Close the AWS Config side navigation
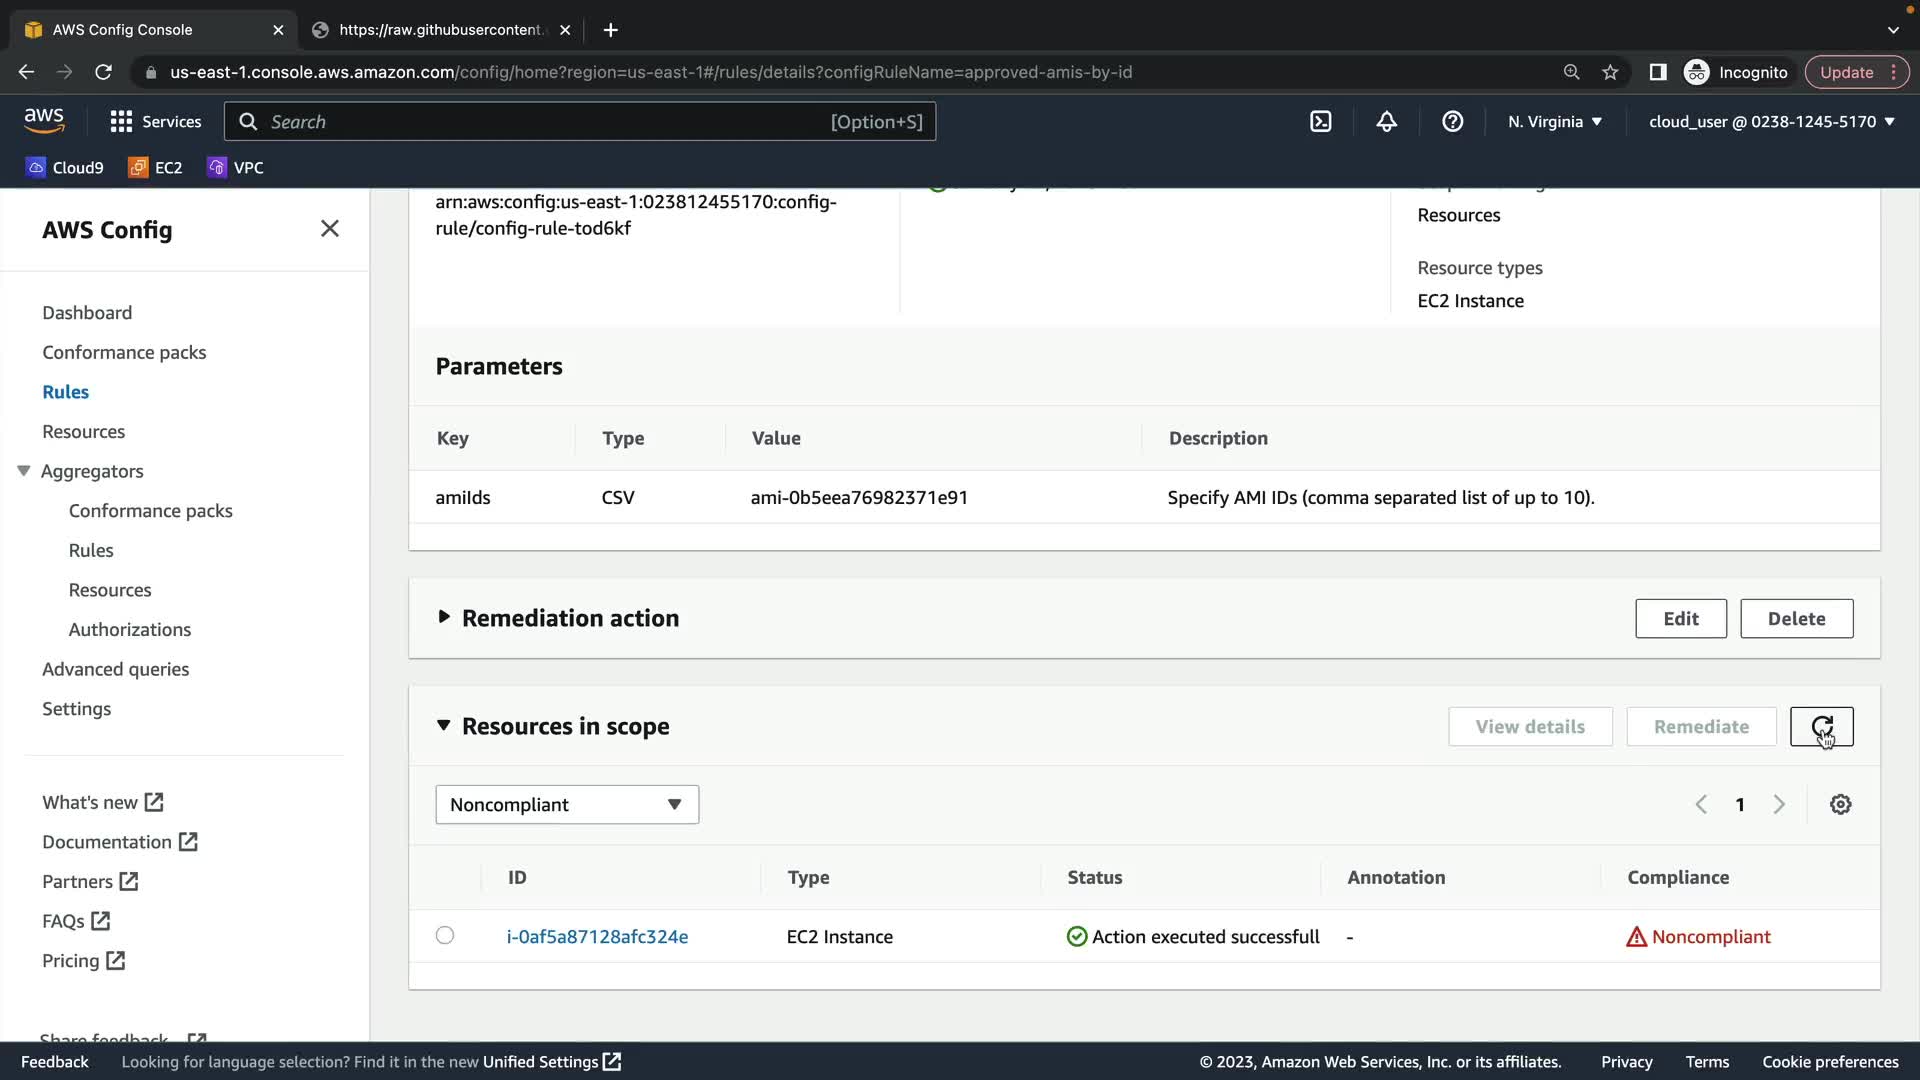Viewport: 1920px width, 1080px height. click(329, 229)
